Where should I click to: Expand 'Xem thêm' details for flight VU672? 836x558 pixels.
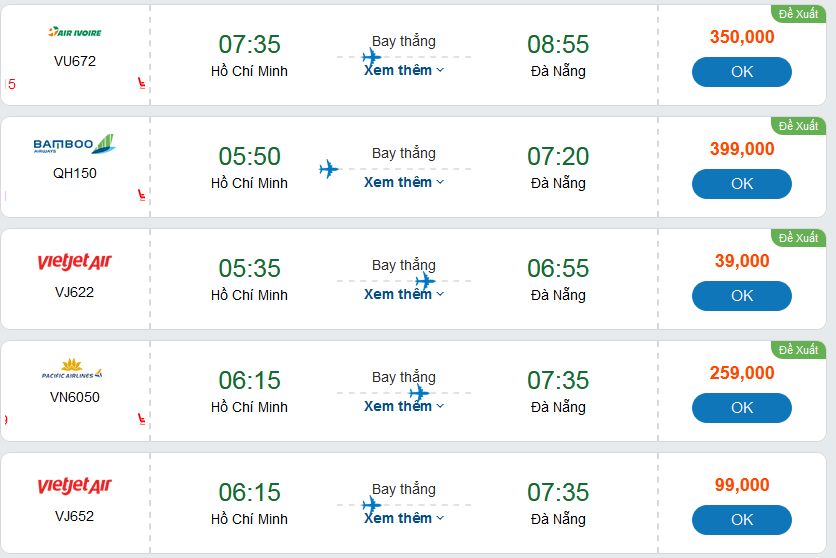[403, 70]
